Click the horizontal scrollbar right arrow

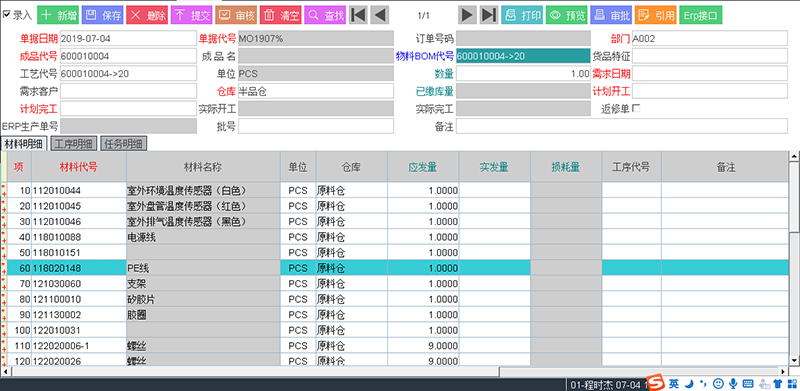tap(783, 371)
